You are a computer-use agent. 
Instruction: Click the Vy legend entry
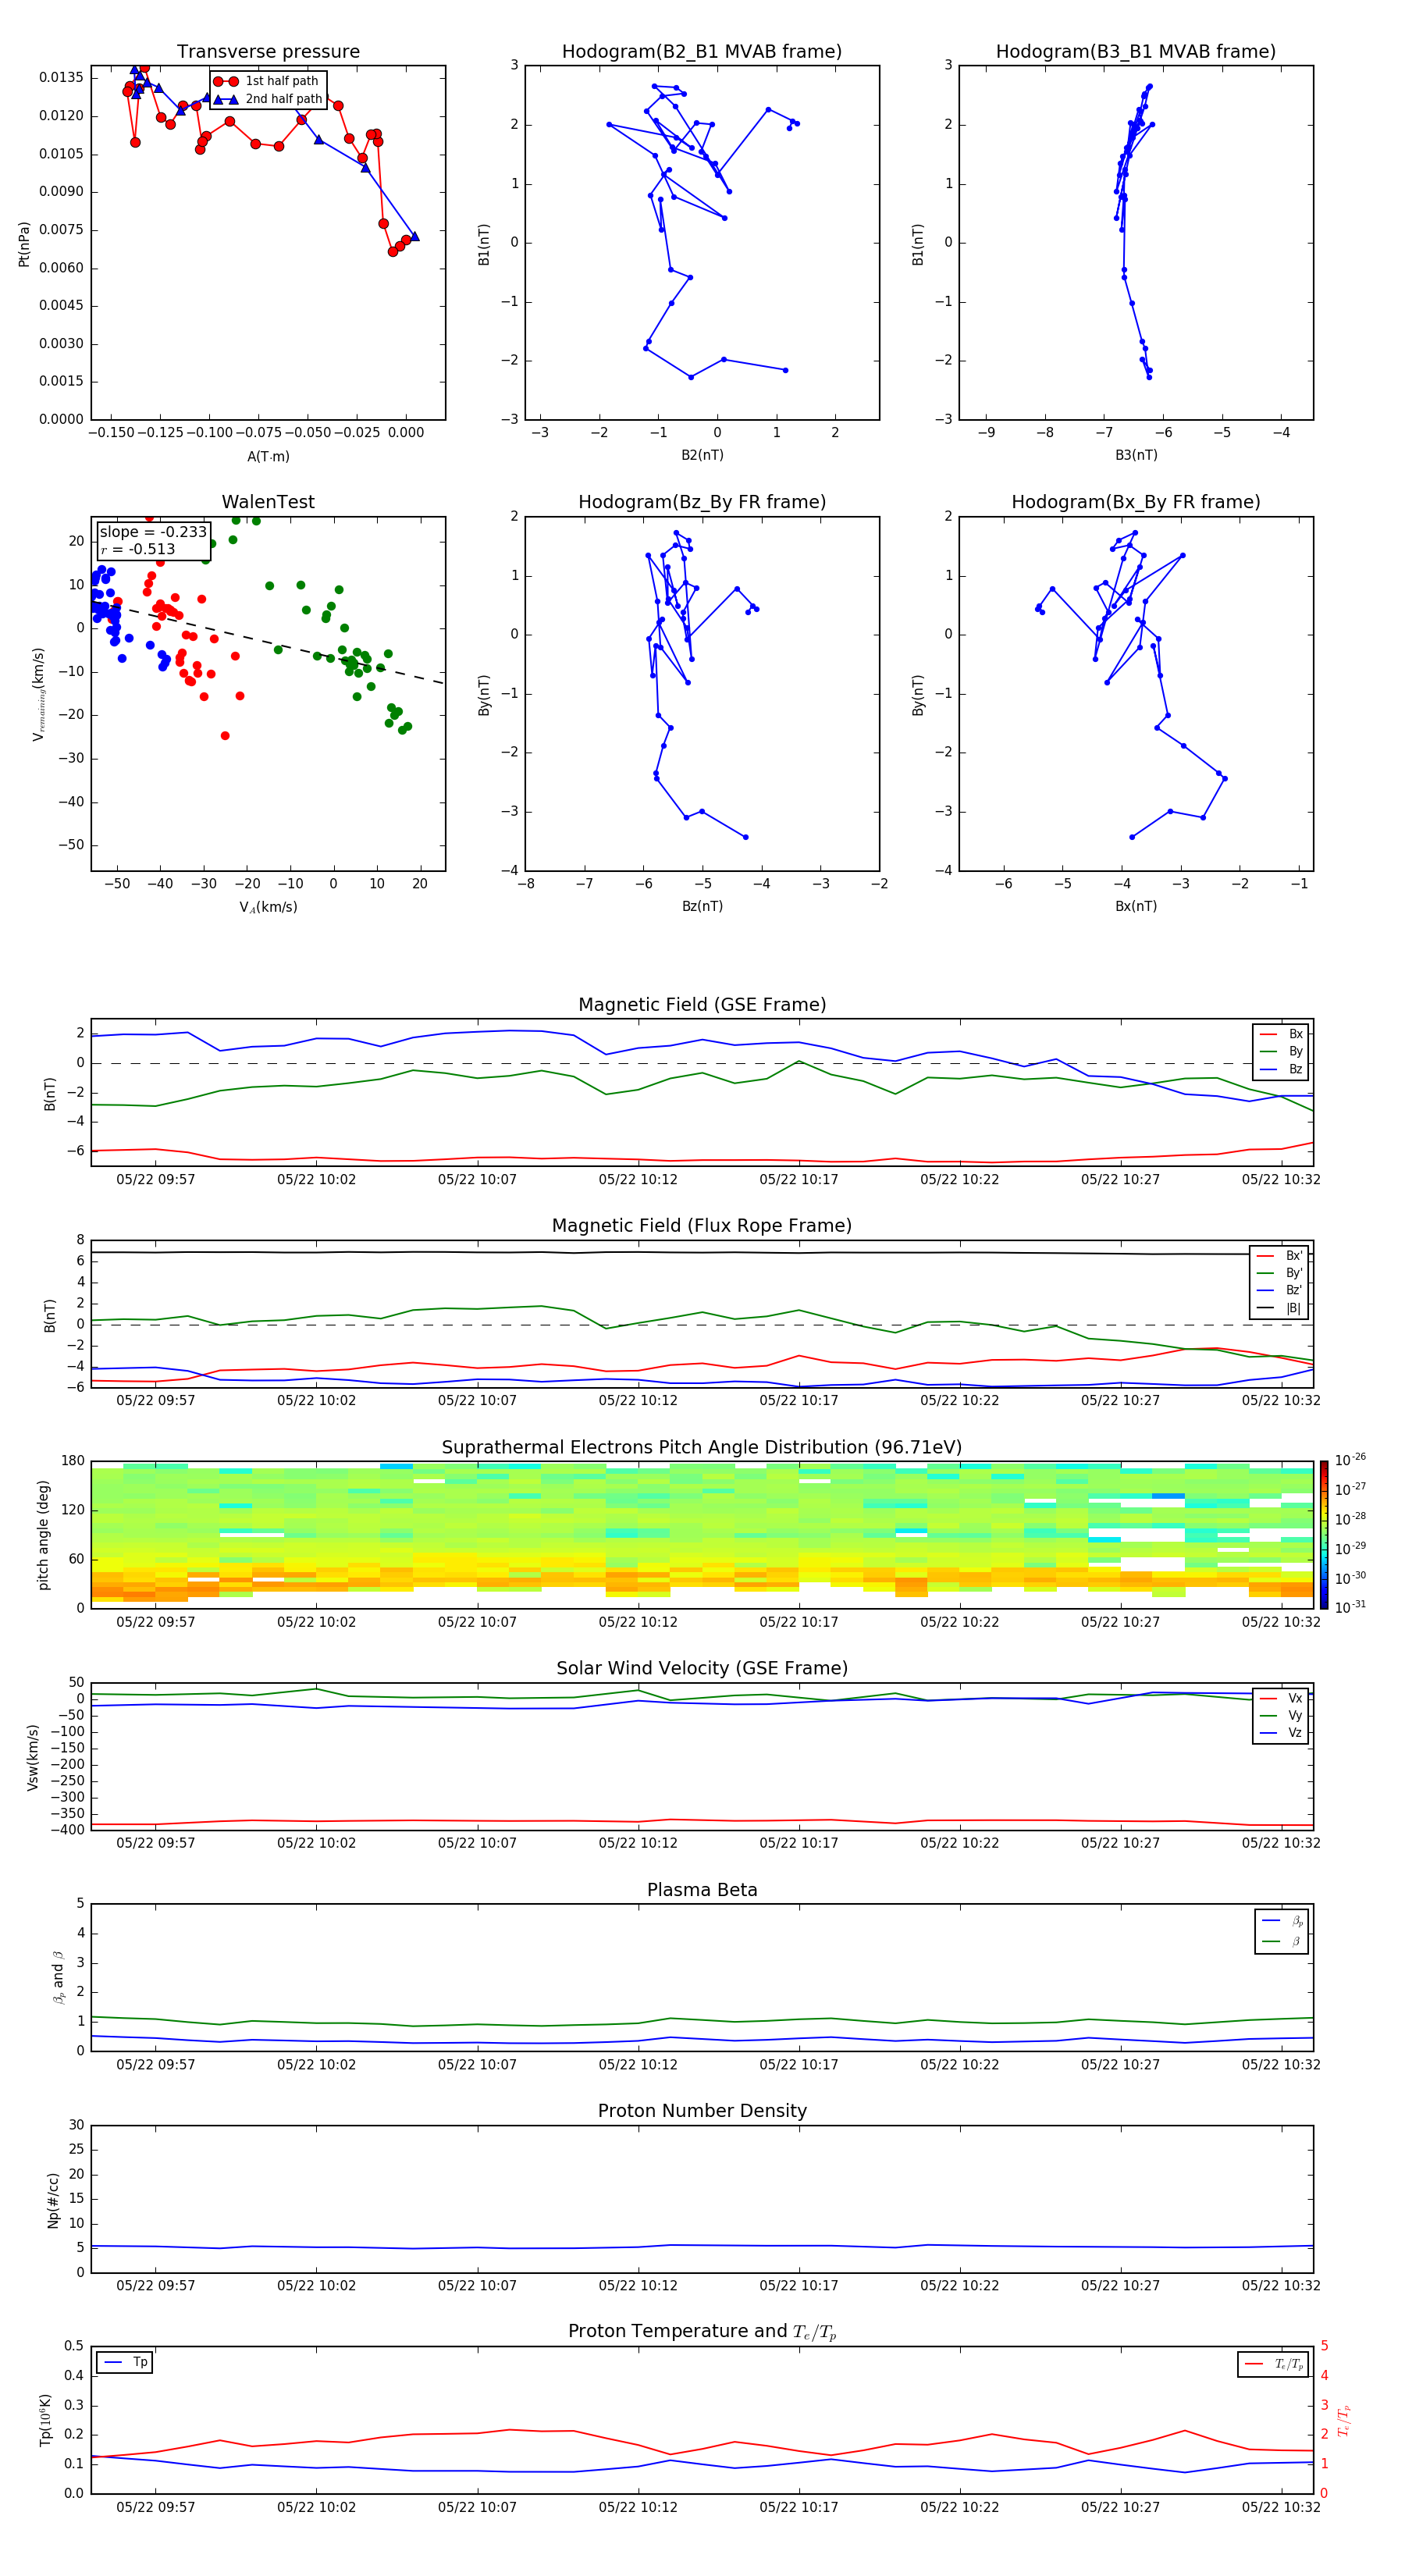1282,1715
